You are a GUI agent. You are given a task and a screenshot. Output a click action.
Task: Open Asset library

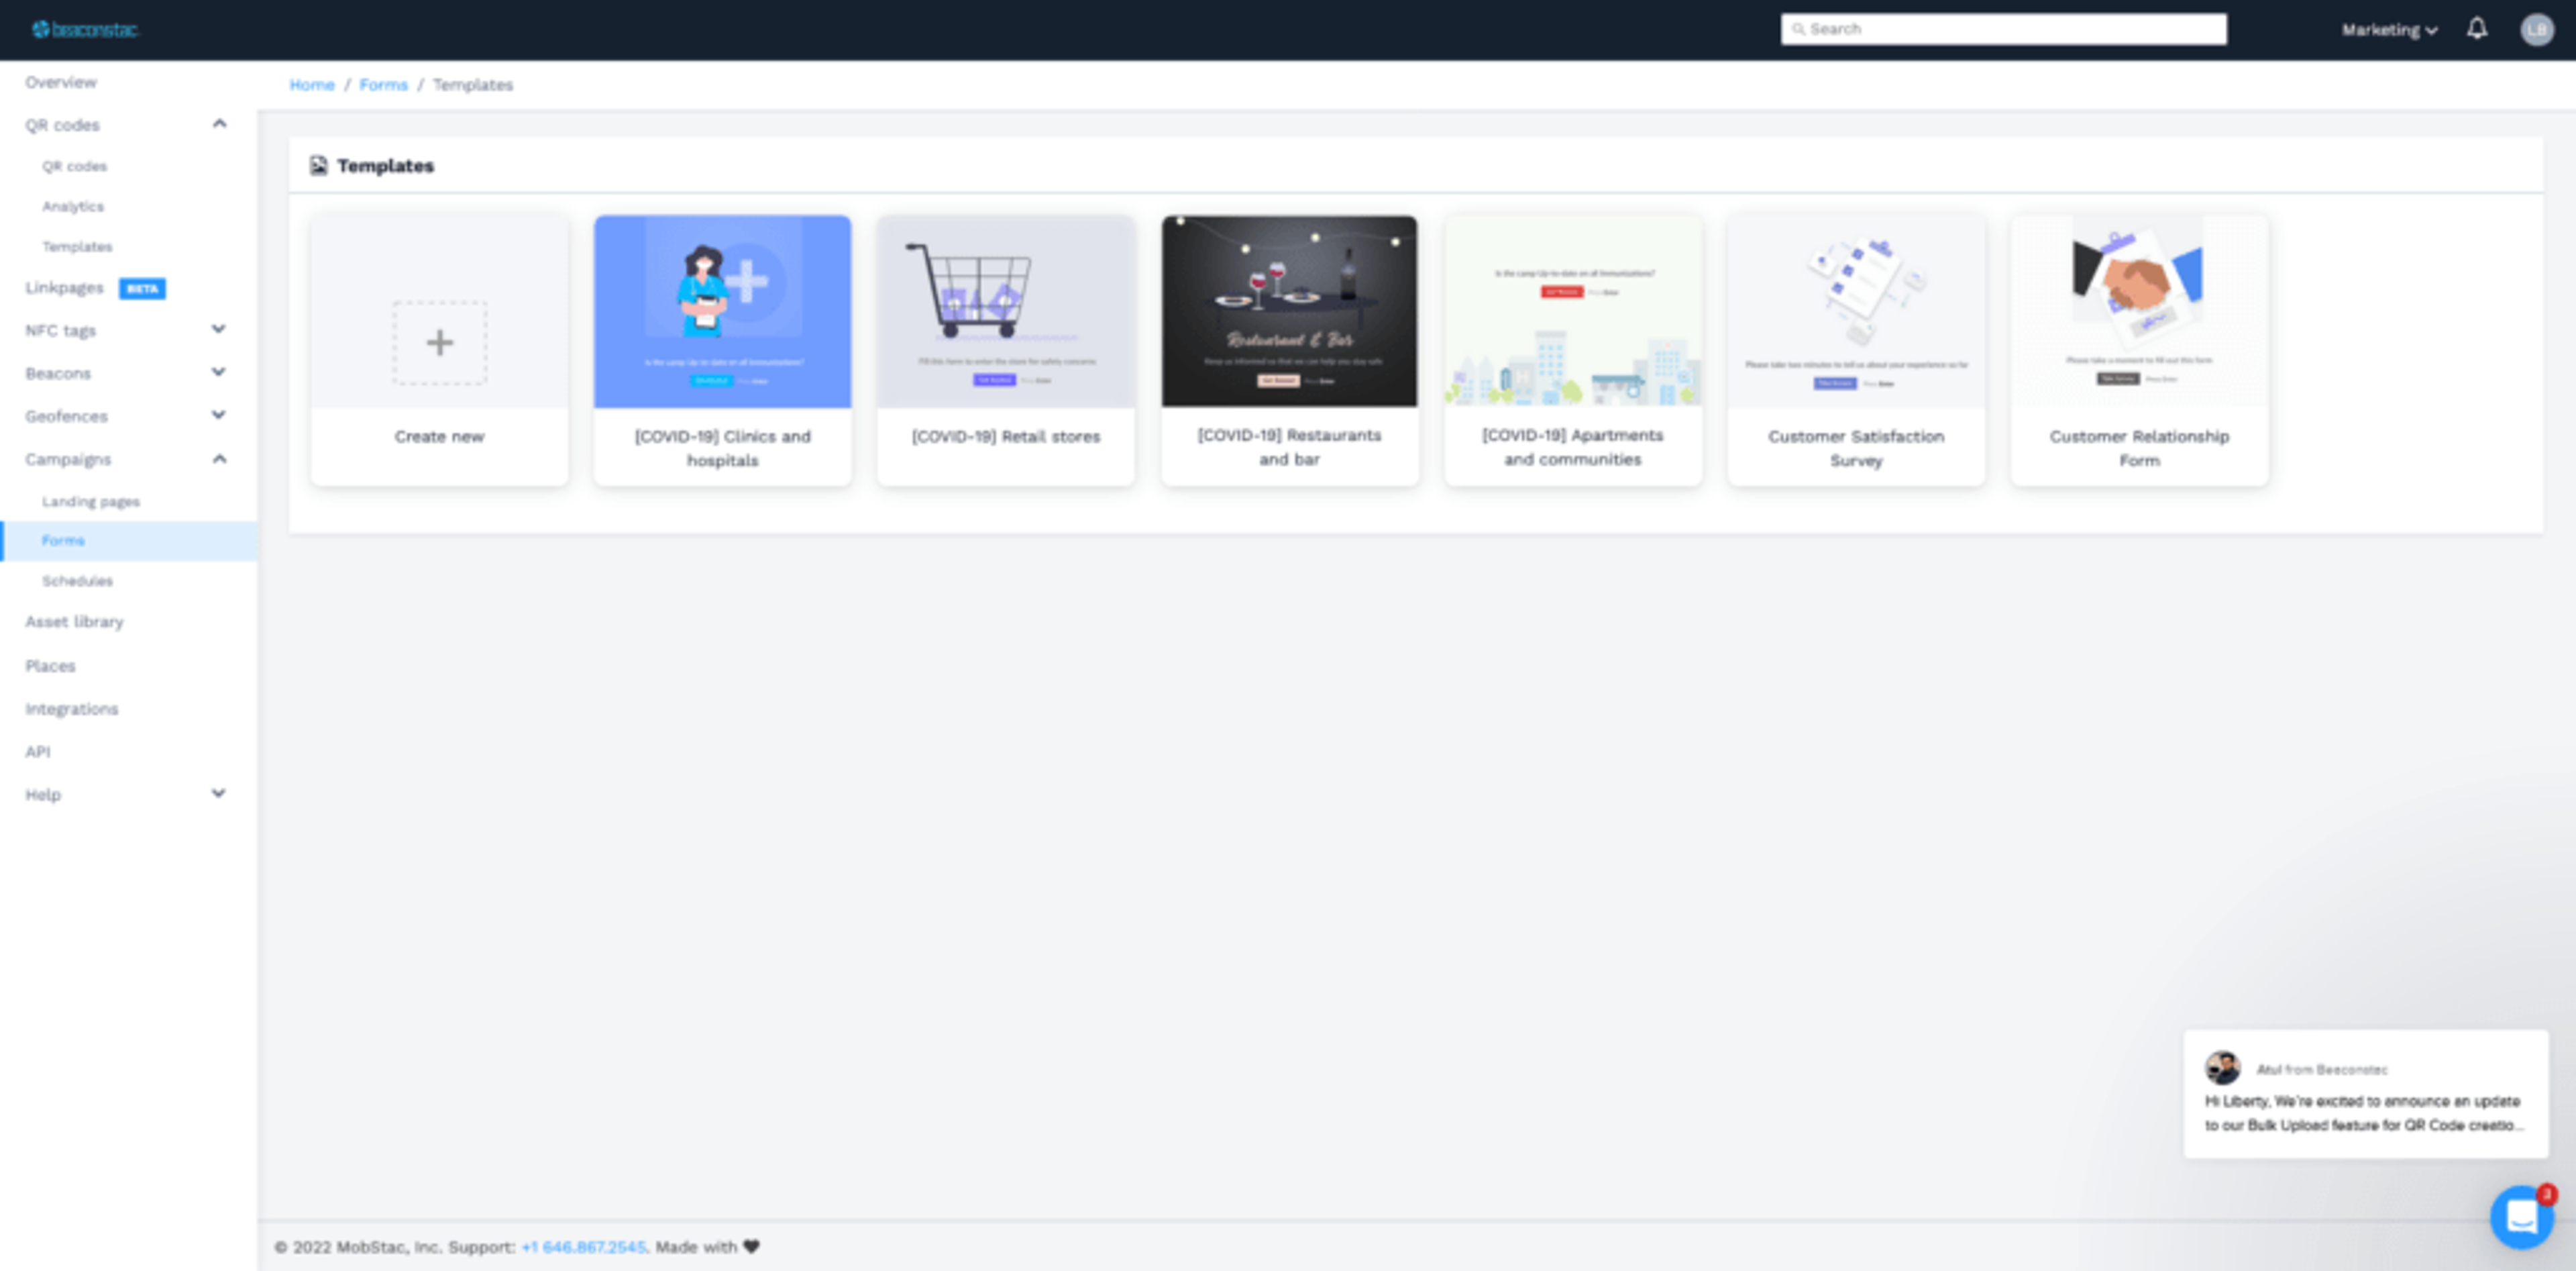tap(74, 622)
